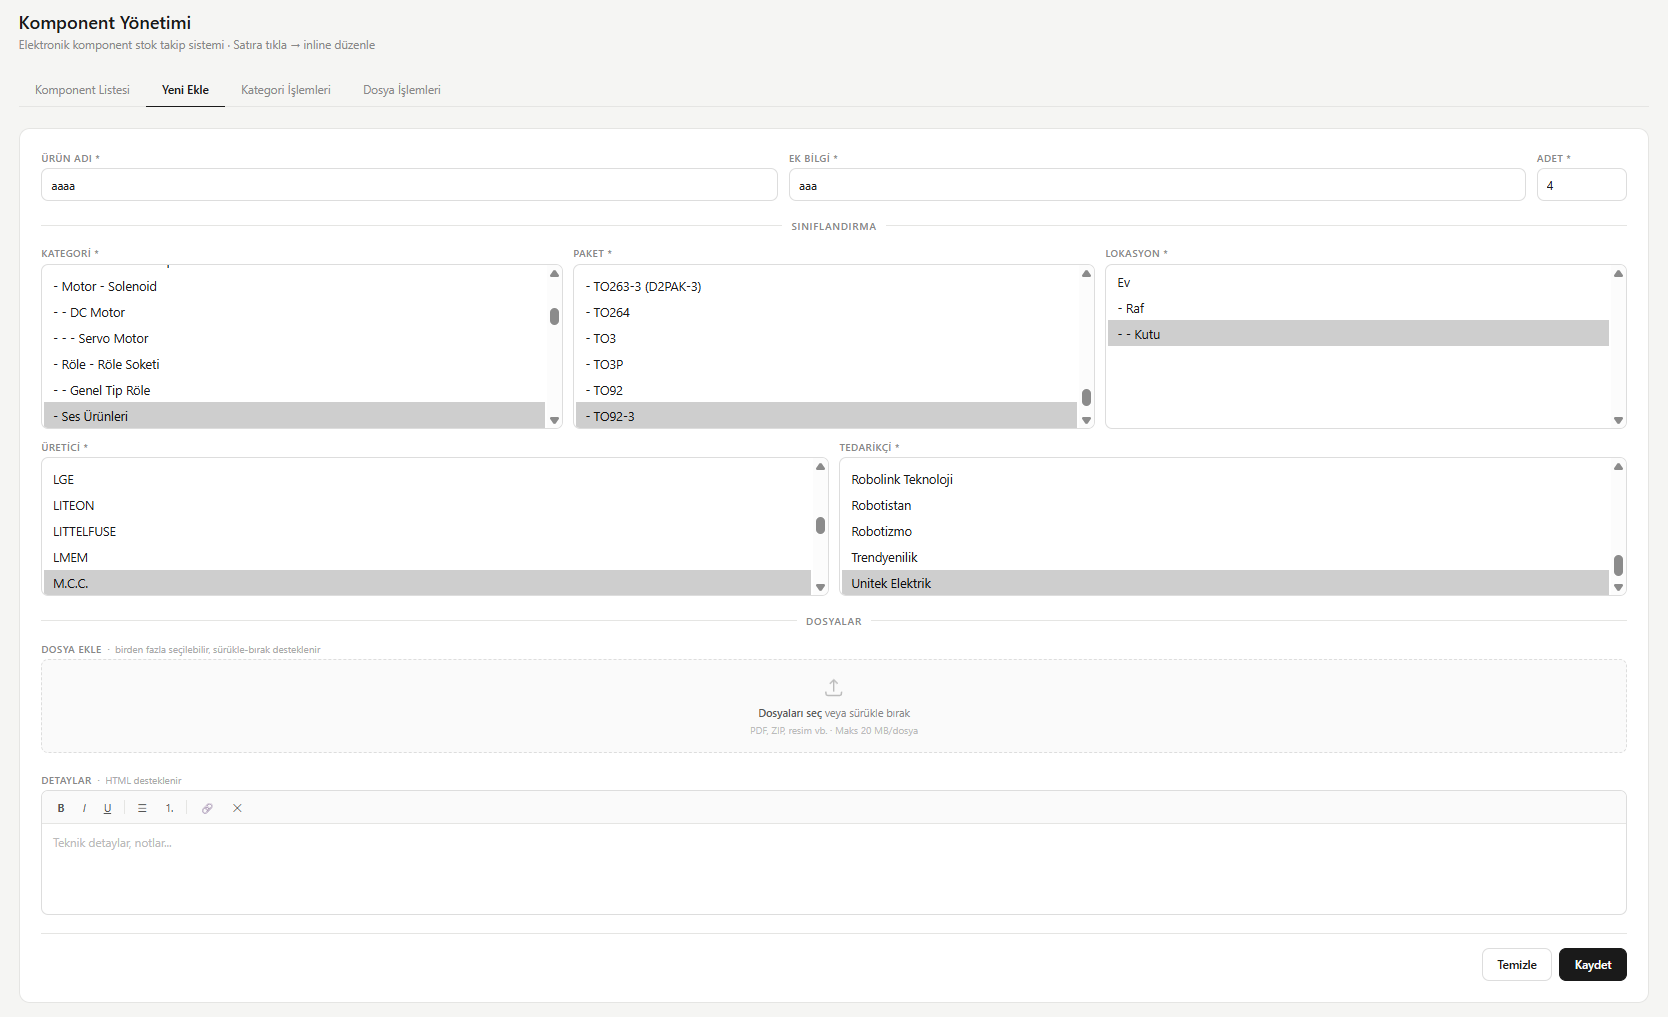Select DC Motor in Kategori list
This screenshot has height=1017, width=1668.
[97, 313]
